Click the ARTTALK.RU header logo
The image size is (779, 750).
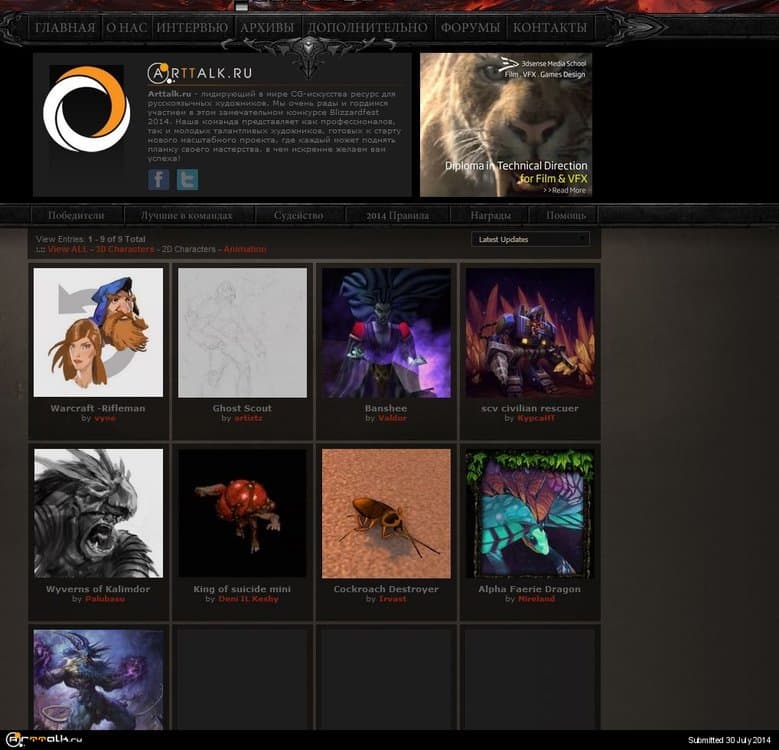pyautogui.click(x=200, y=73)
